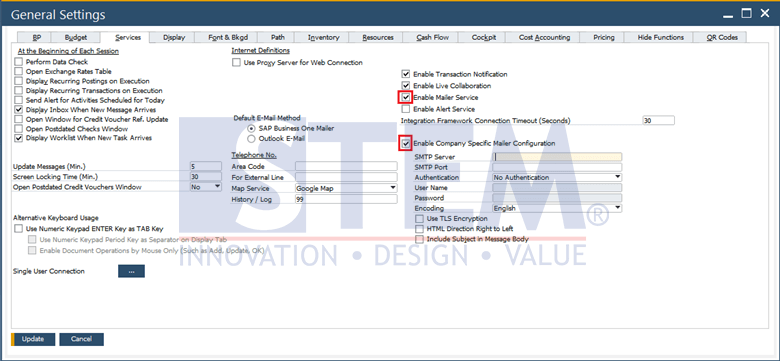Check Display Recurring Transactions on Execution
The image size is (780, 361).
19,90
